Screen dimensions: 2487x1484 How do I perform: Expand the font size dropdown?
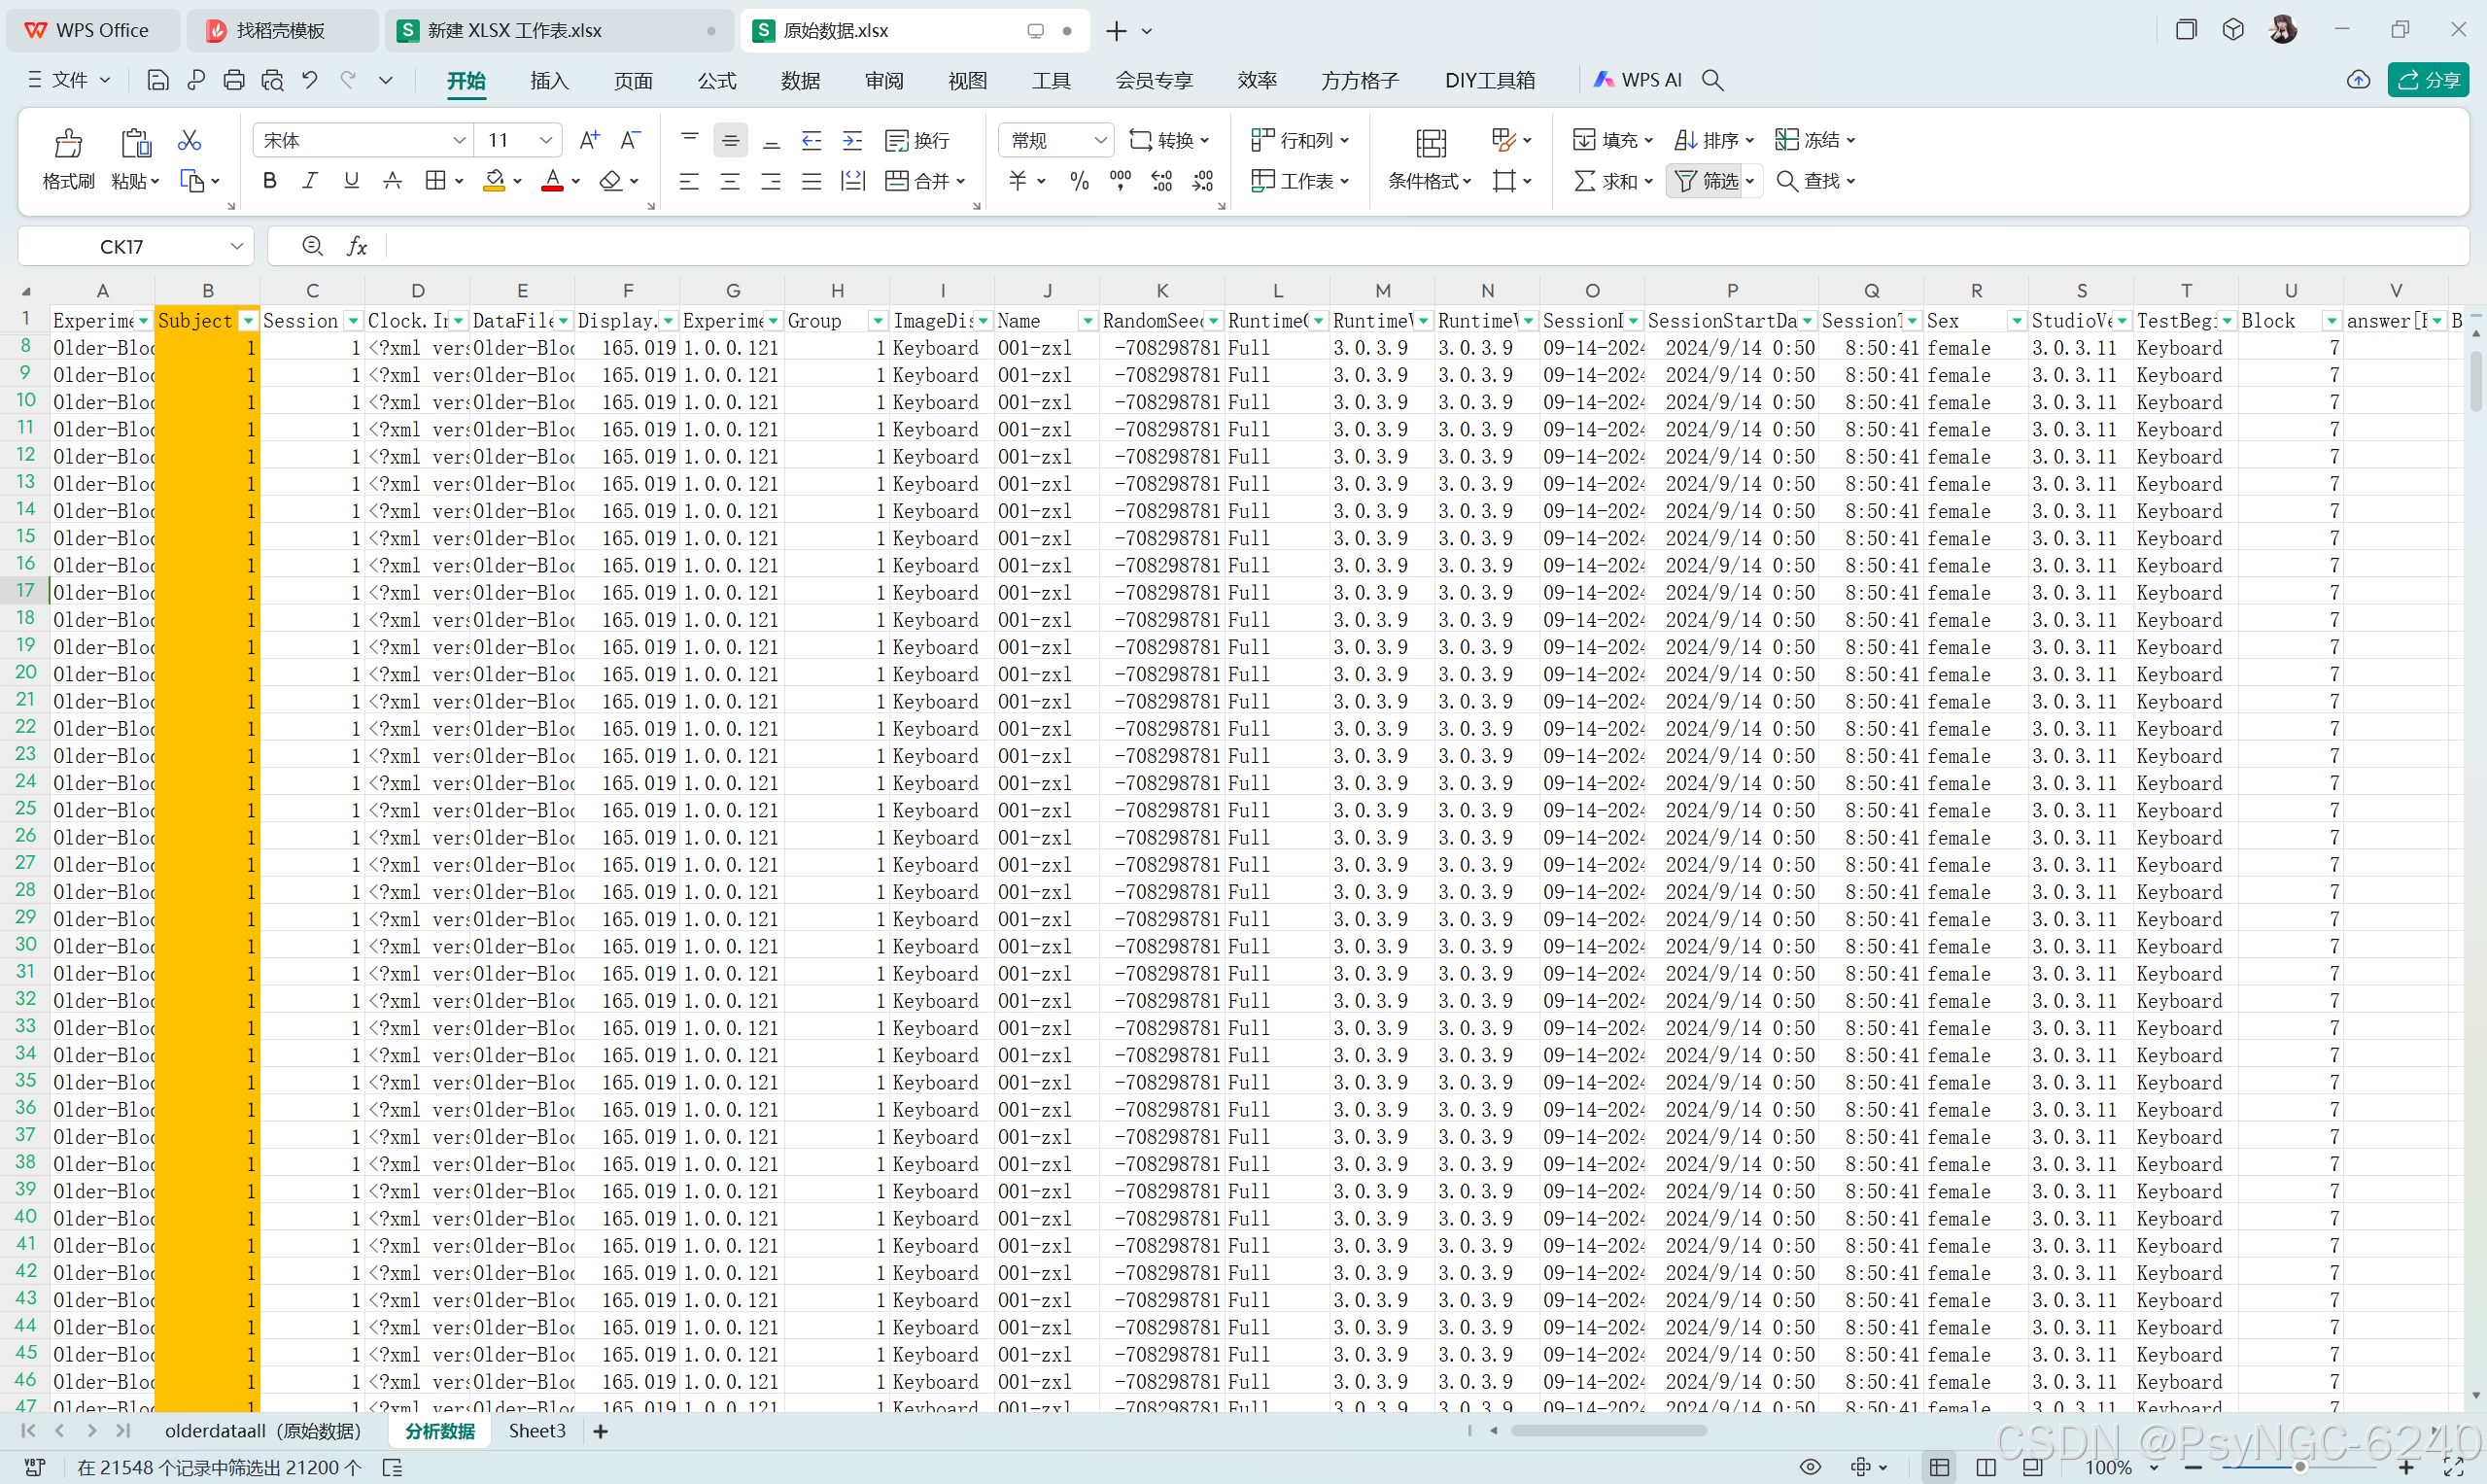click(546, 141)
